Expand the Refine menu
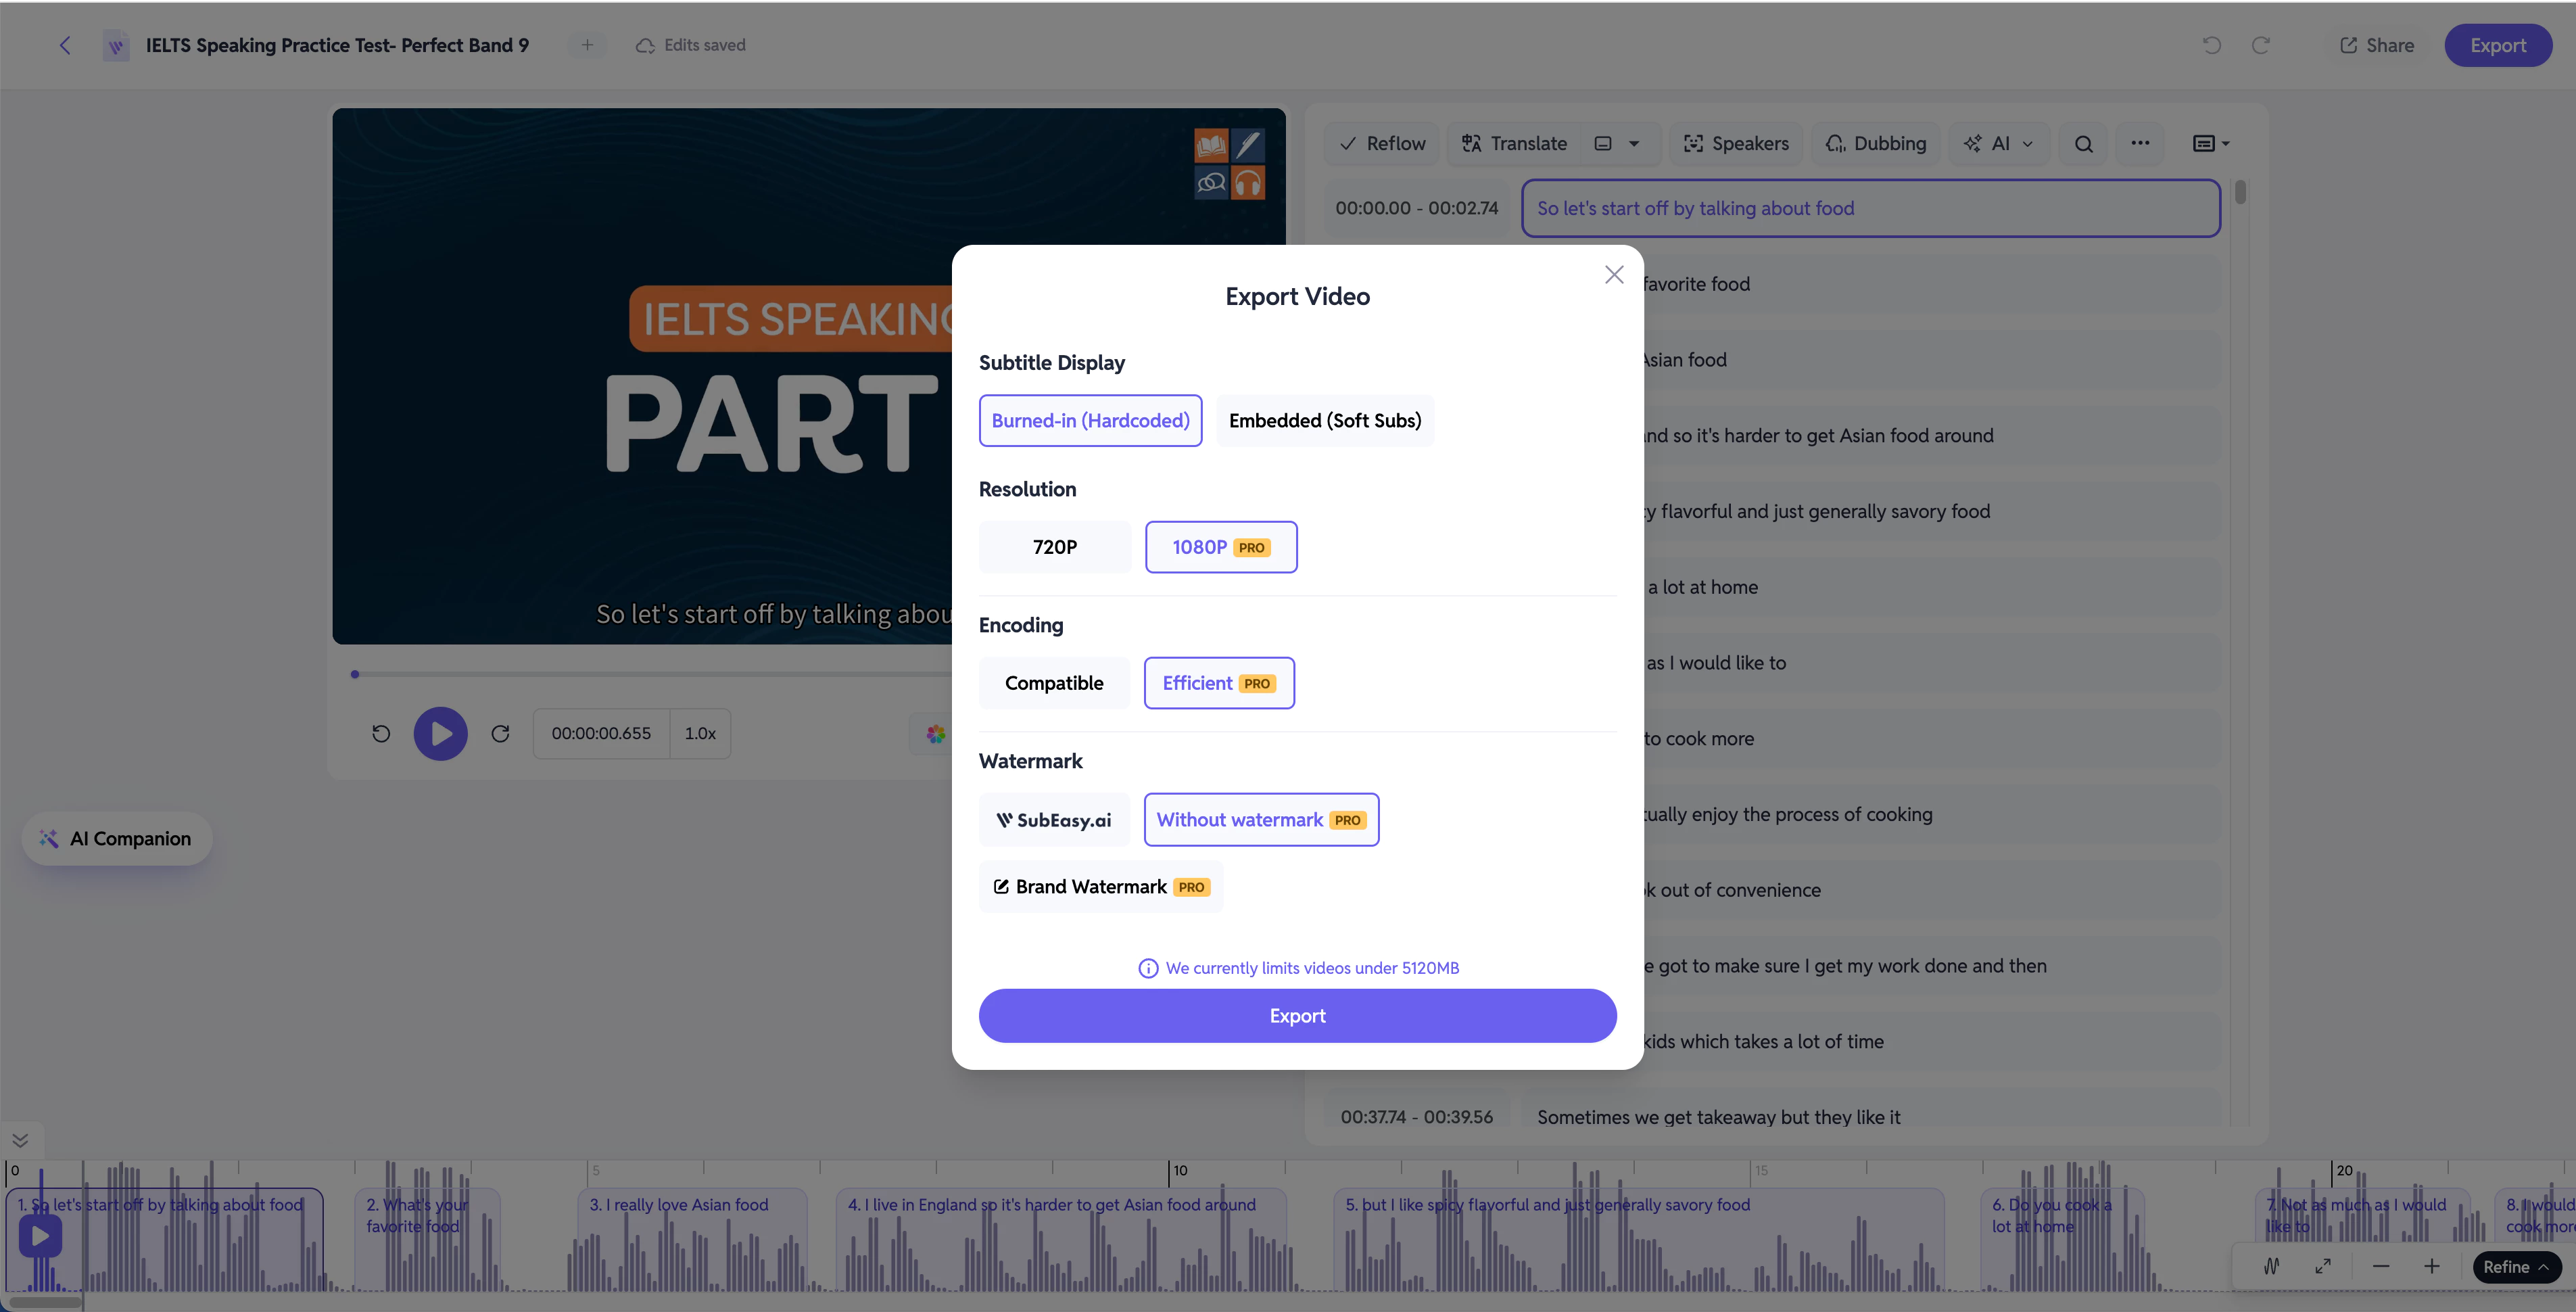 pos(2516,1267)
